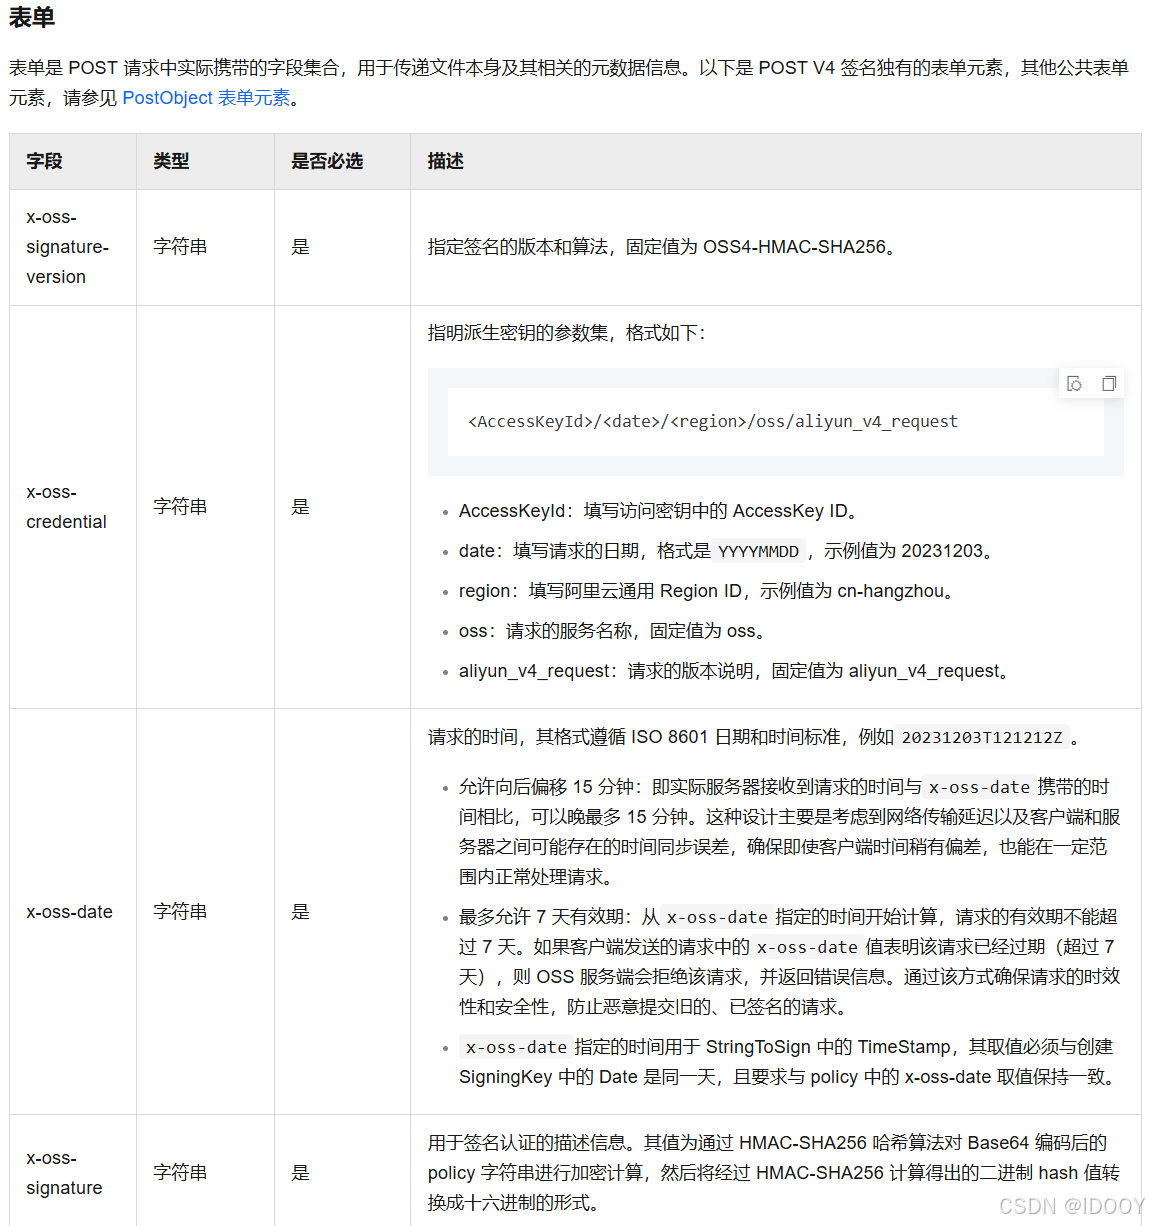Select the 字段 column header
Screen dimensions: 1149x1226
[x=44, y=161]
